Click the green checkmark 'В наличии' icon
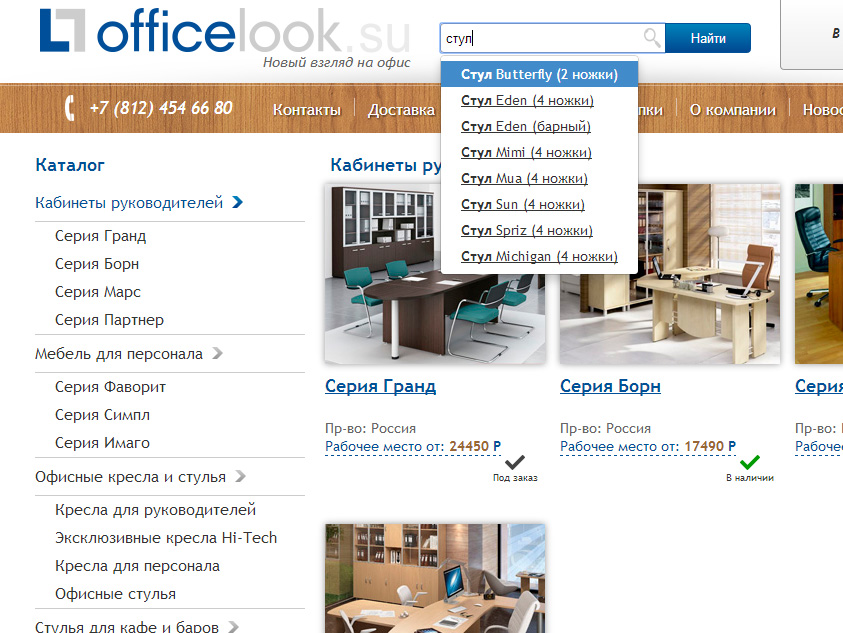The width and height of the screenshot is (843, 633). coord(749,462)
